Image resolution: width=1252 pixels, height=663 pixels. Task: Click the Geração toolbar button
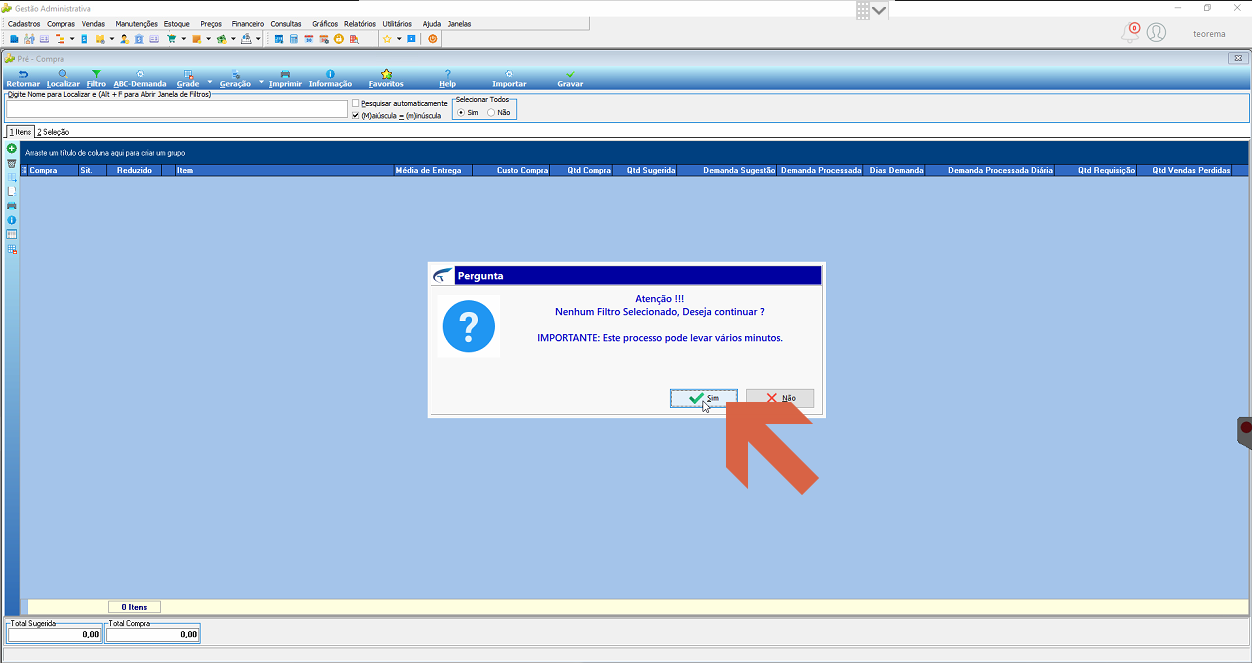coord(235,79)
